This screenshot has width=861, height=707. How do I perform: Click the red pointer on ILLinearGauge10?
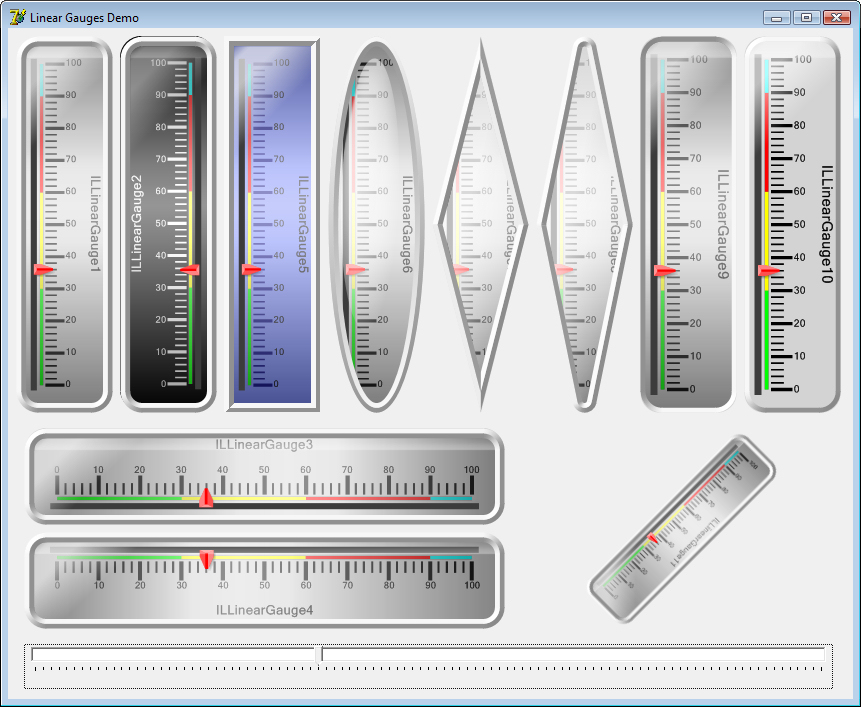768,271
